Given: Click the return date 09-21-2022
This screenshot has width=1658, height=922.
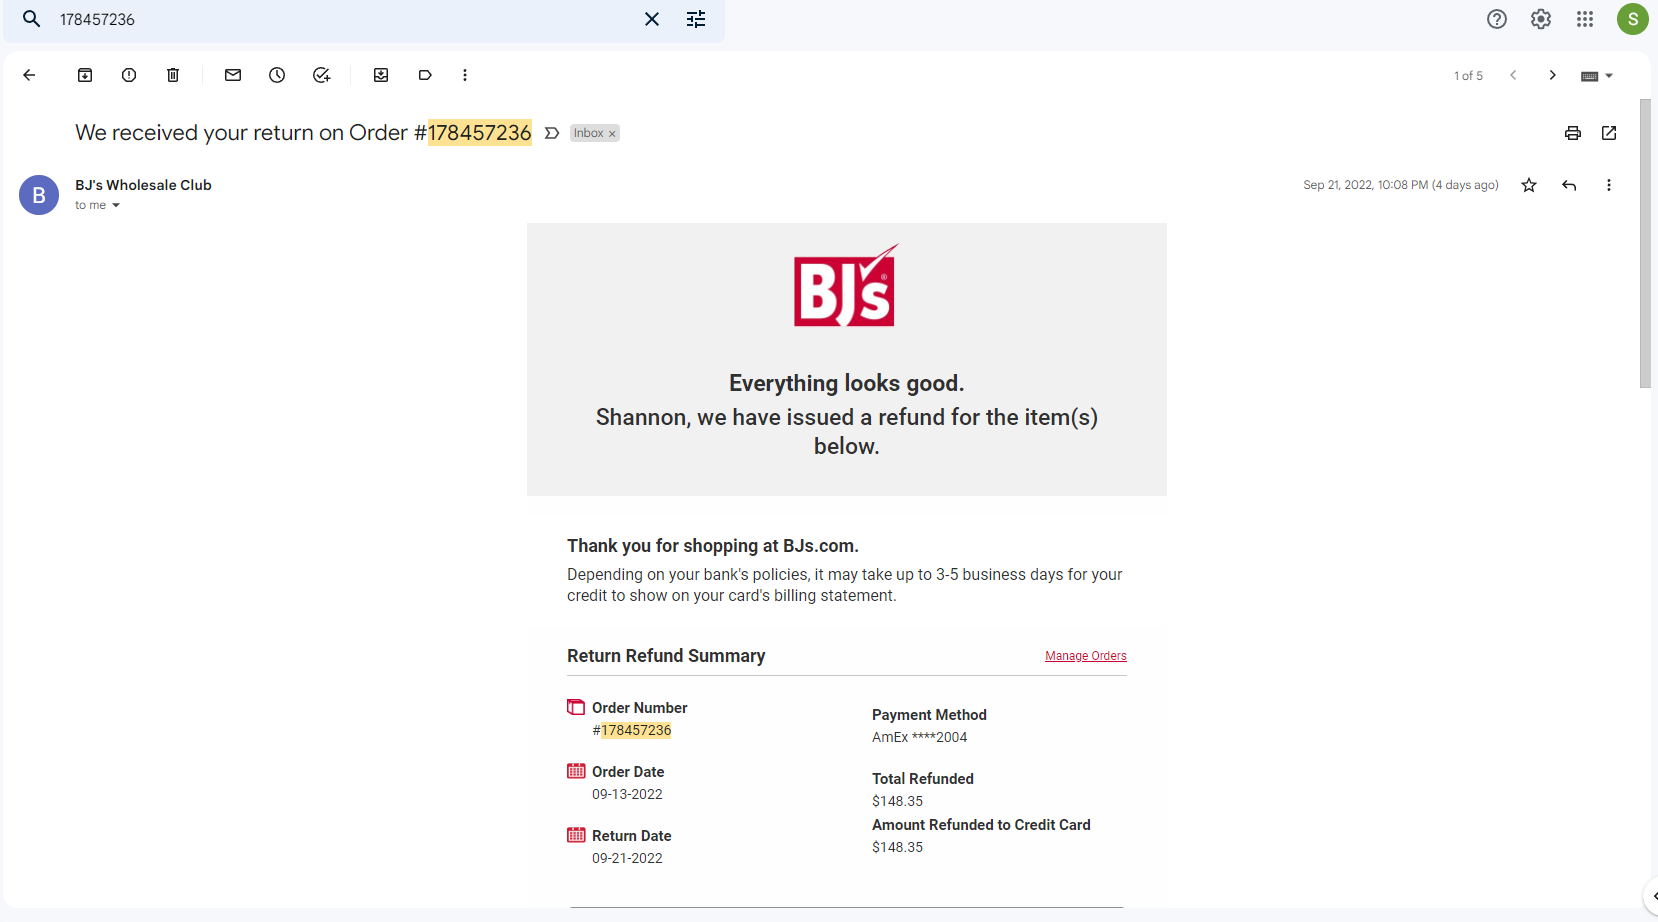Looking at the screenshot, I should click(x=627, y=858).
